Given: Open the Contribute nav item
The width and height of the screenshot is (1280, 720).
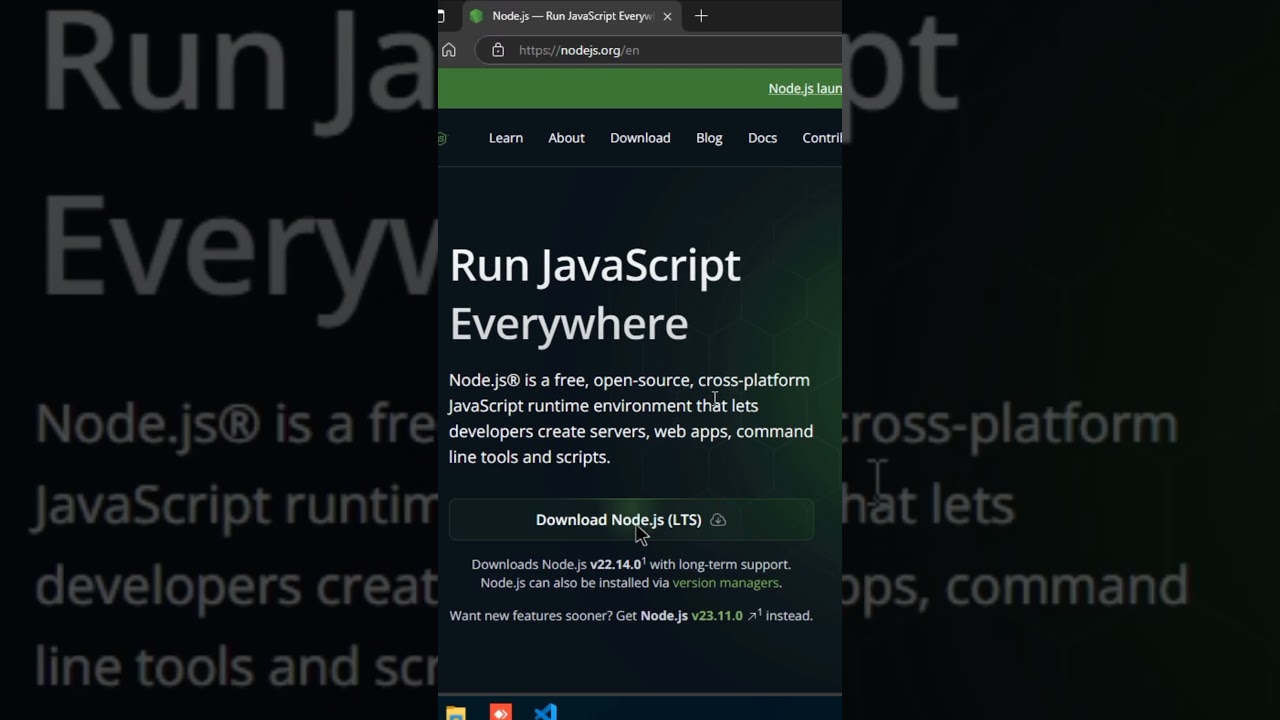Looking at the screenshot, I should pos(822,138).
